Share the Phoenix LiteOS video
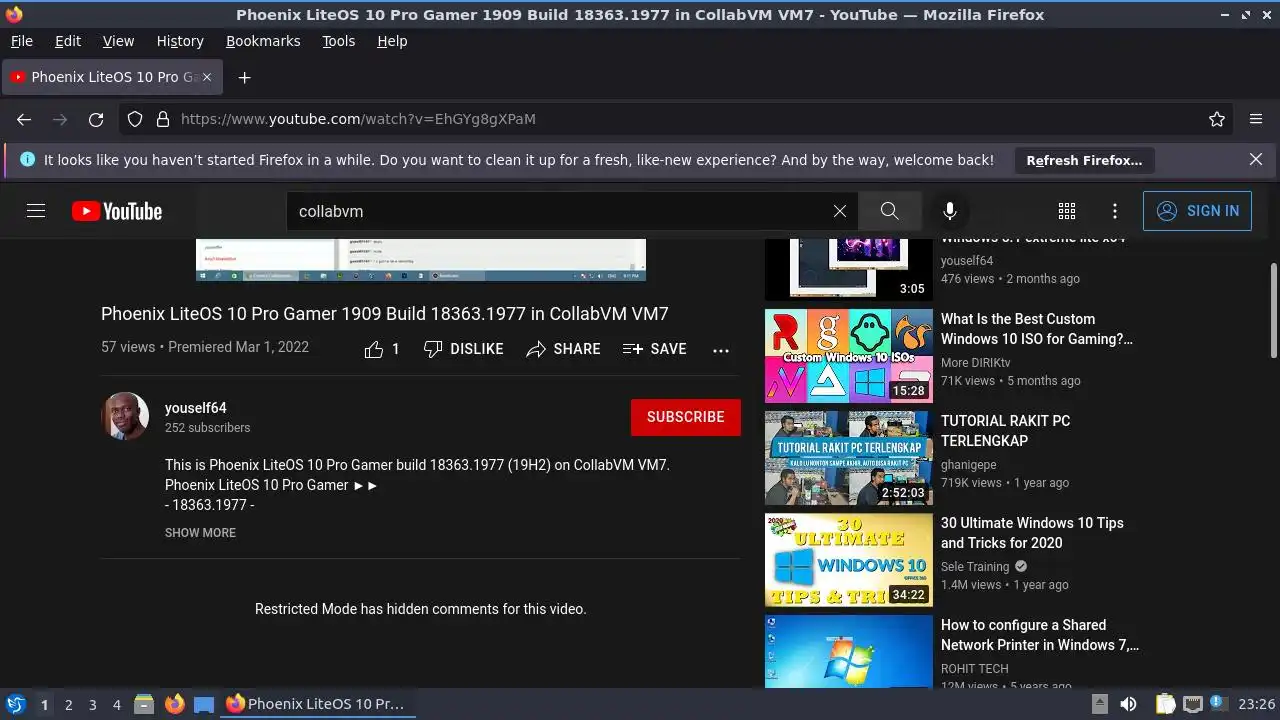 (x=564, y=349)
